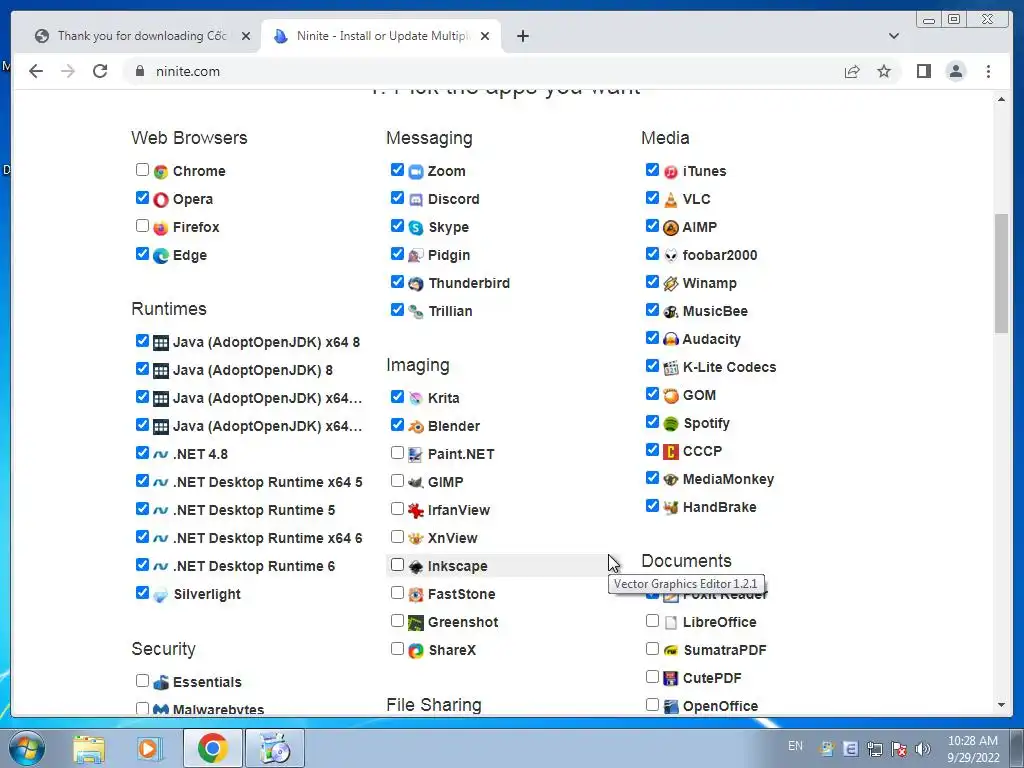The image size is (1024, 768).
Task: Click the CCCP app icon
Action: pyautogui.click(x=671, y=452)
